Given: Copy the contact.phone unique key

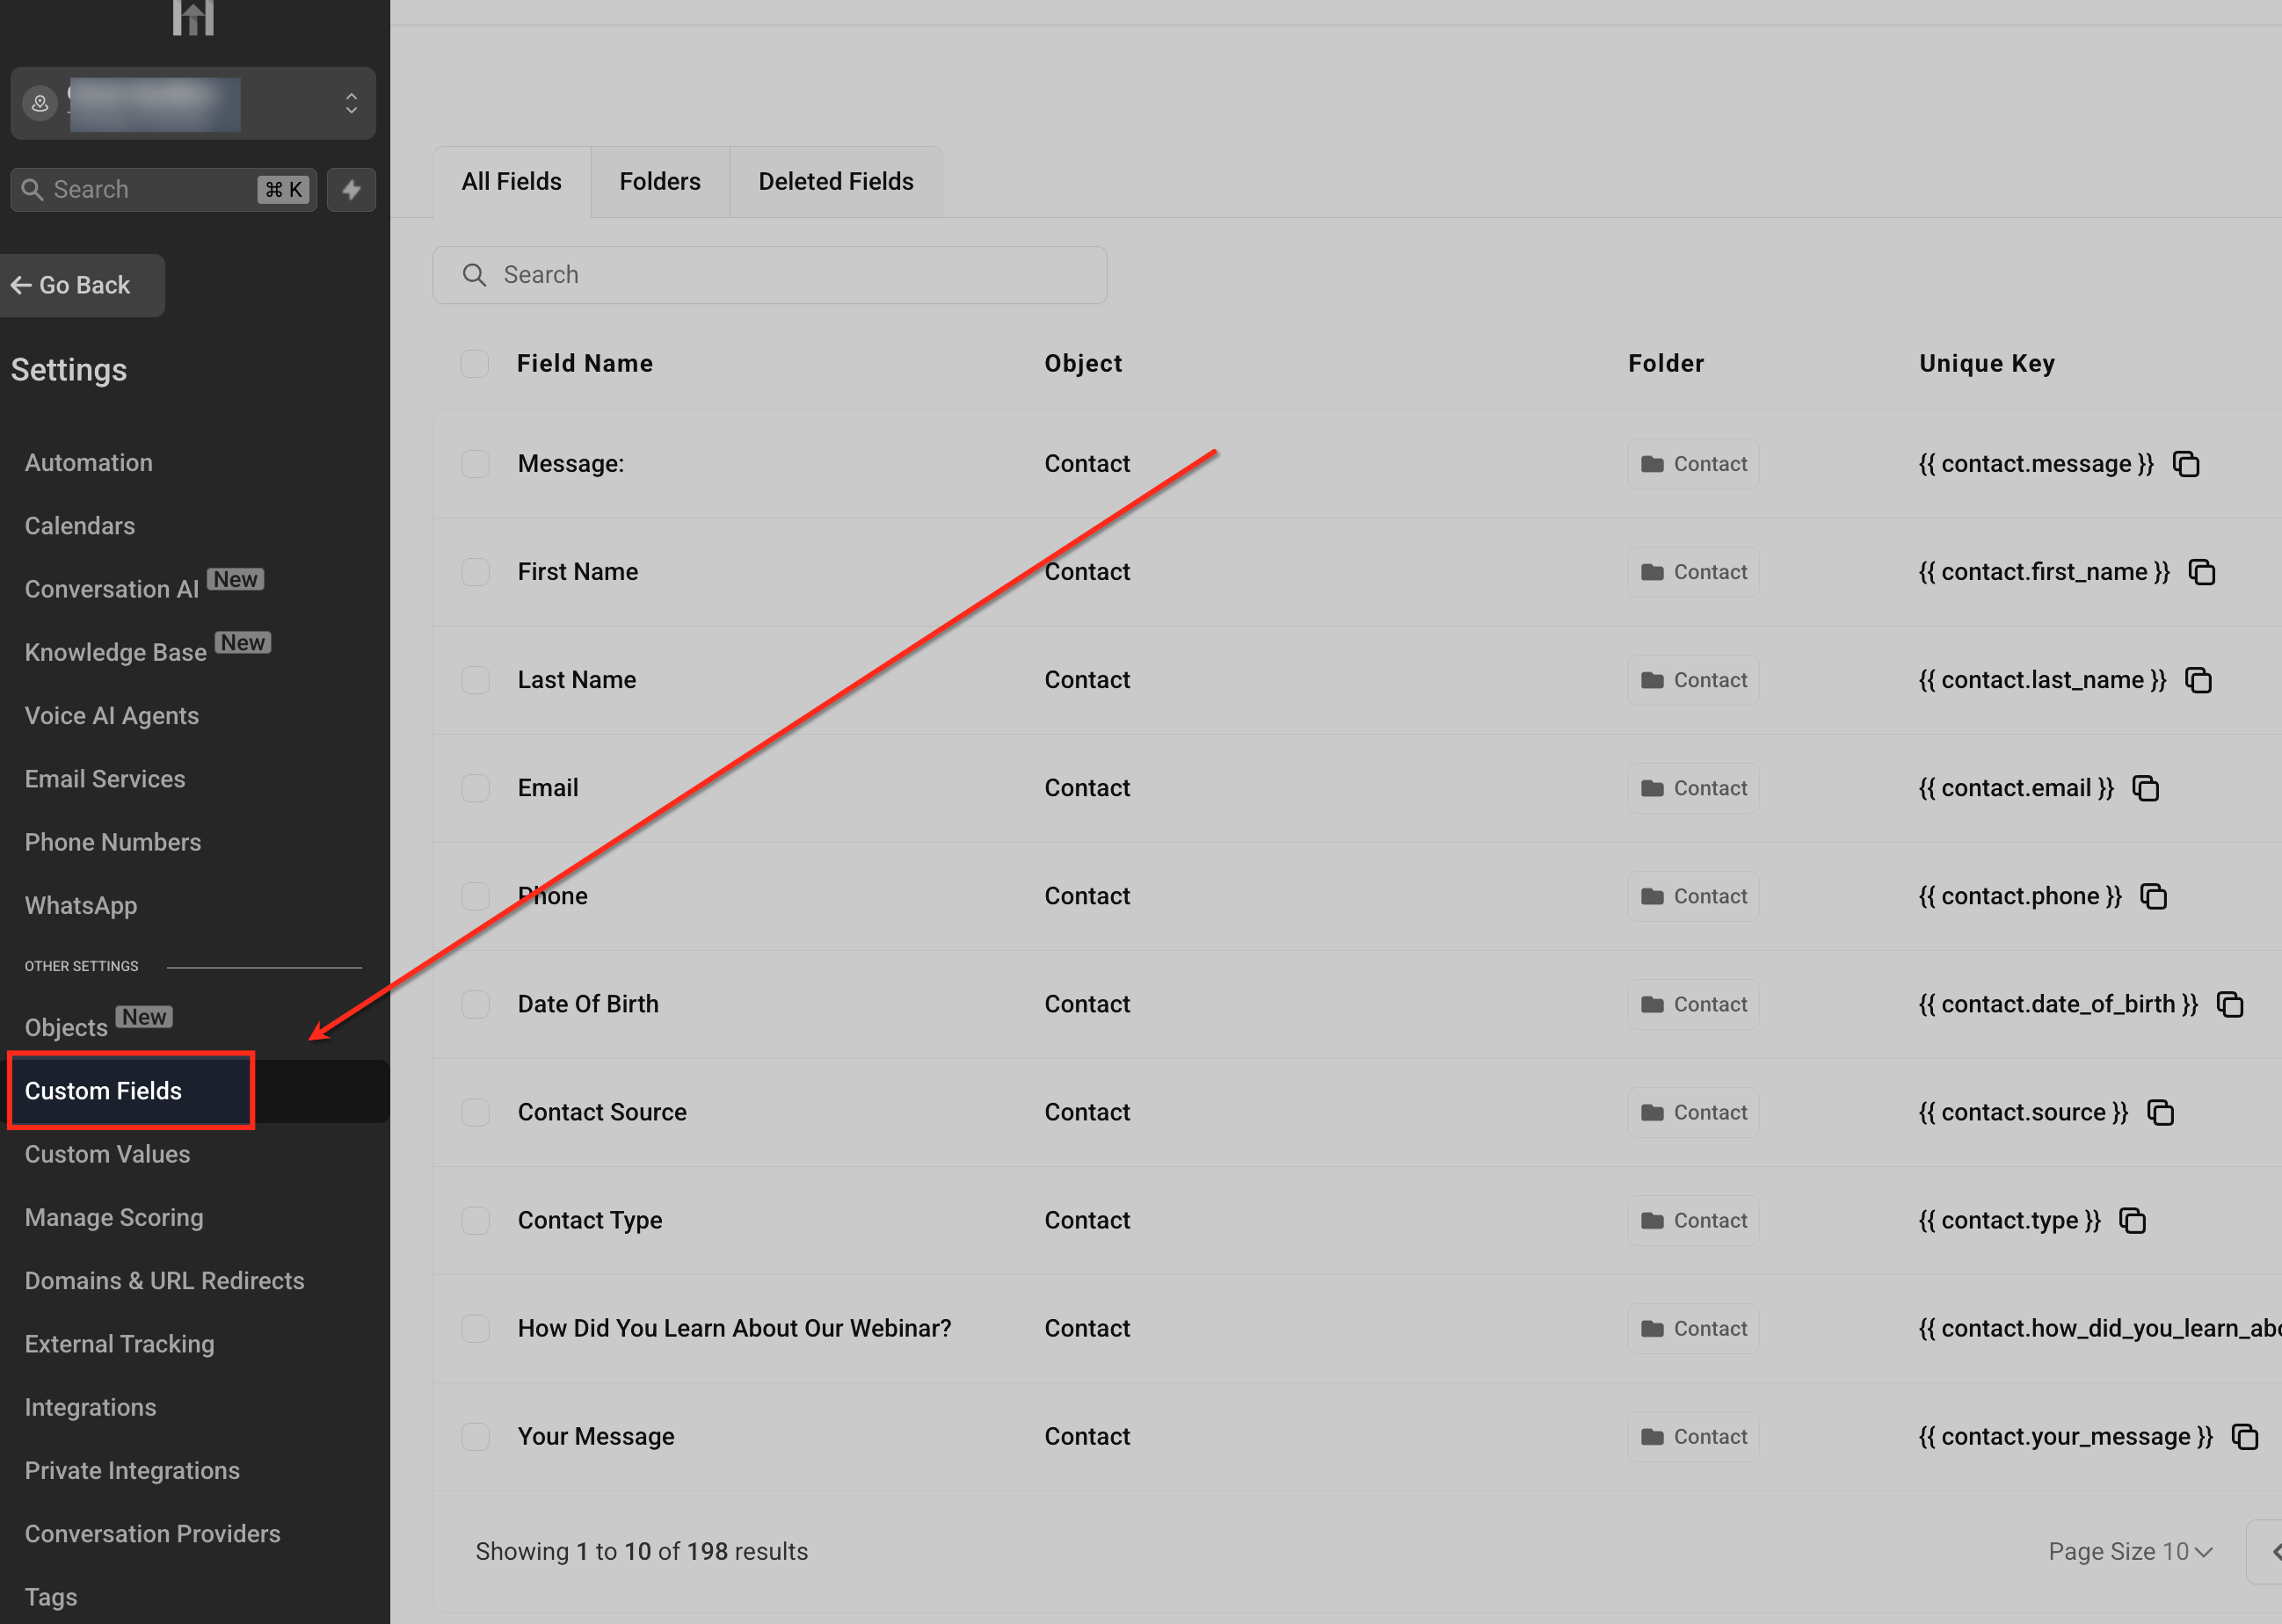Looking at the screenshot, I should (x=2154, y=896).
